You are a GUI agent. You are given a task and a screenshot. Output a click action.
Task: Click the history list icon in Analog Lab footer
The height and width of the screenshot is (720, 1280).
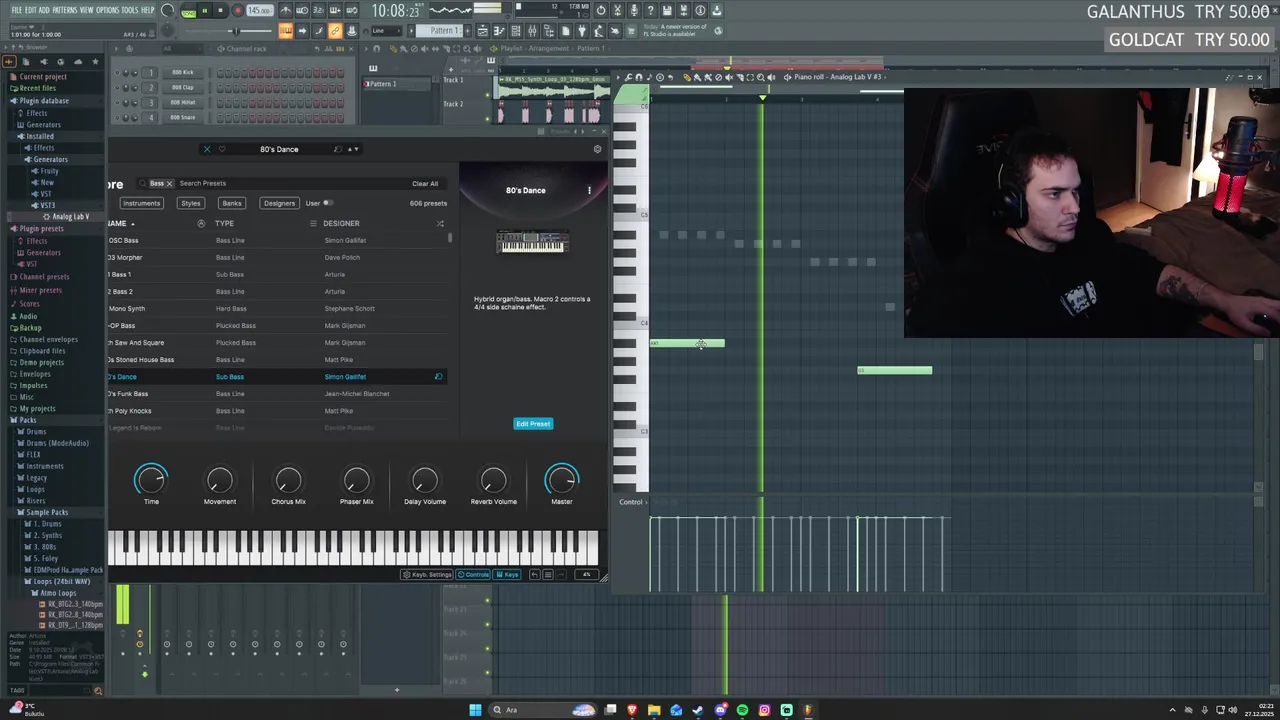point(547,574)
